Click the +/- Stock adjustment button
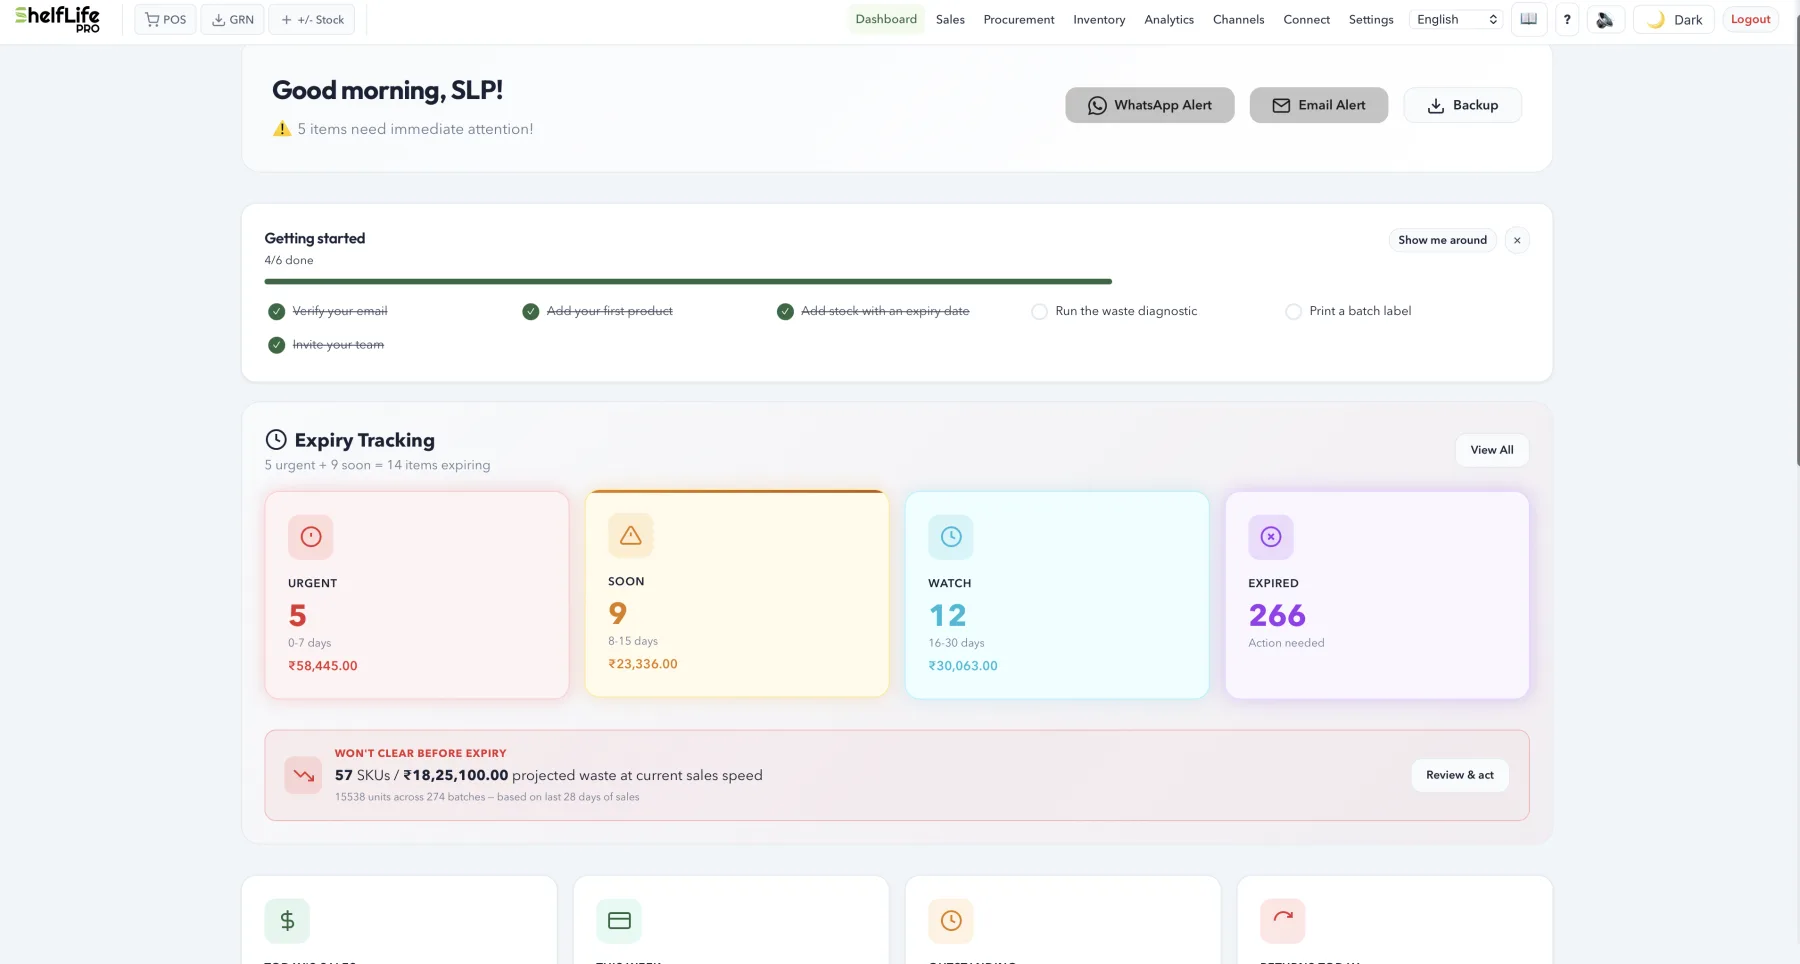Image resolution: width=1800 pixels, height=964 pixels. 312,19
